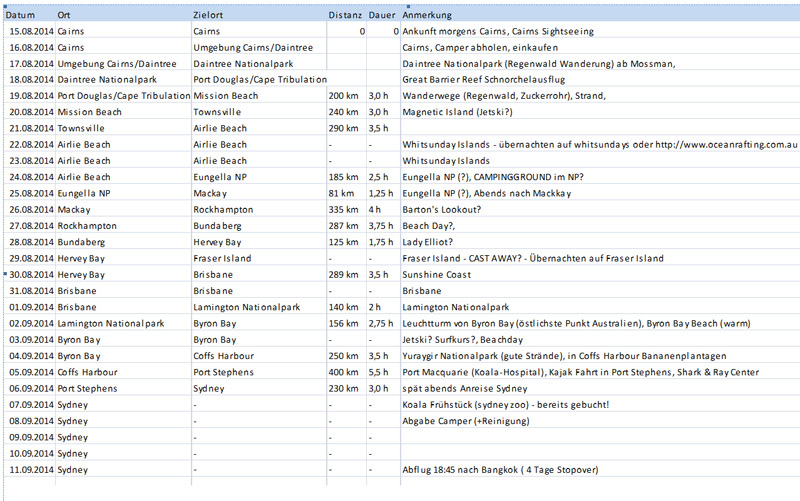Image resolution: width=800 pixels, height=501 pixels.
Task: Click note 'Abgabe Camper (+Reinigung)'
Action: tap(466, 421)
